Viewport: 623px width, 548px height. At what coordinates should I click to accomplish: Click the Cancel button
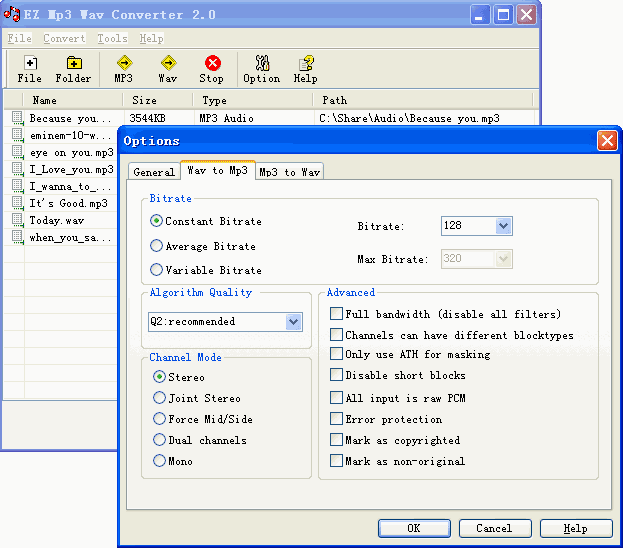(x=494, y=528)
